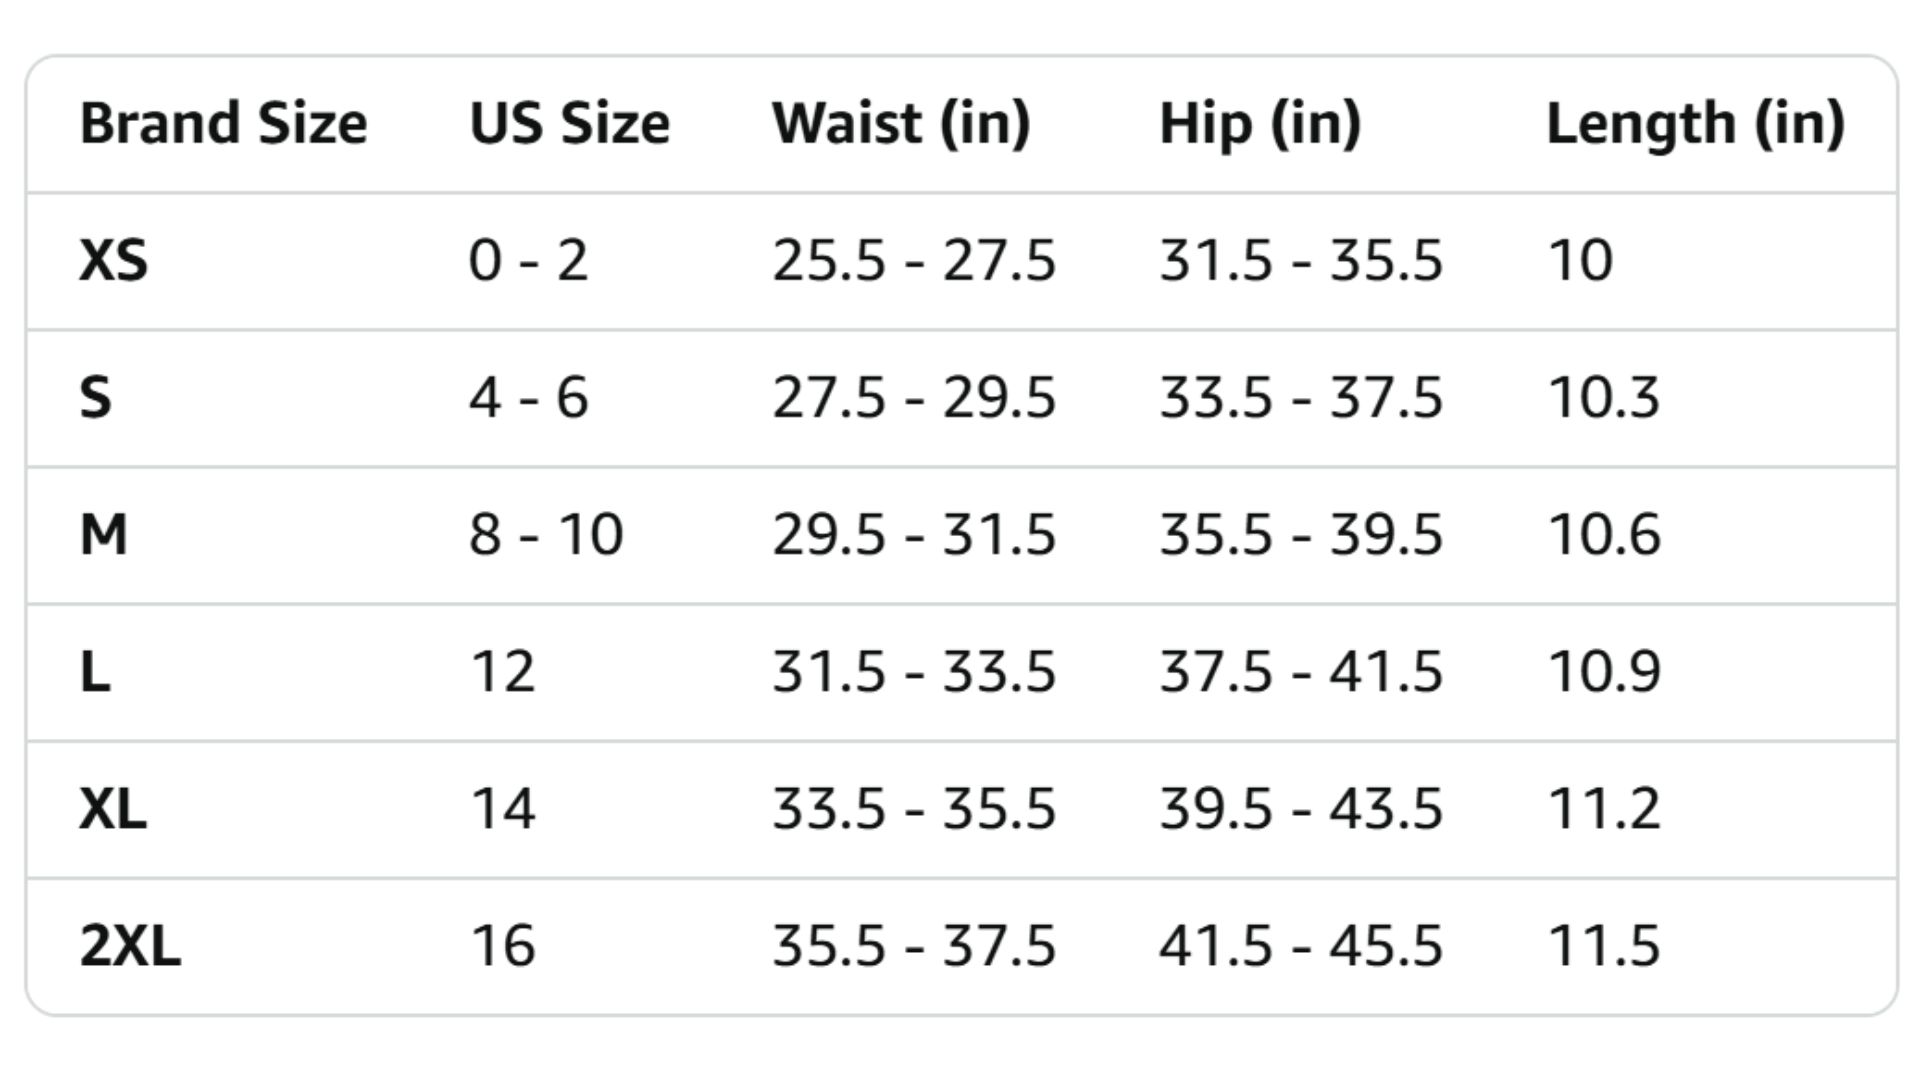Select the M brand size cell

click(103, 535)
